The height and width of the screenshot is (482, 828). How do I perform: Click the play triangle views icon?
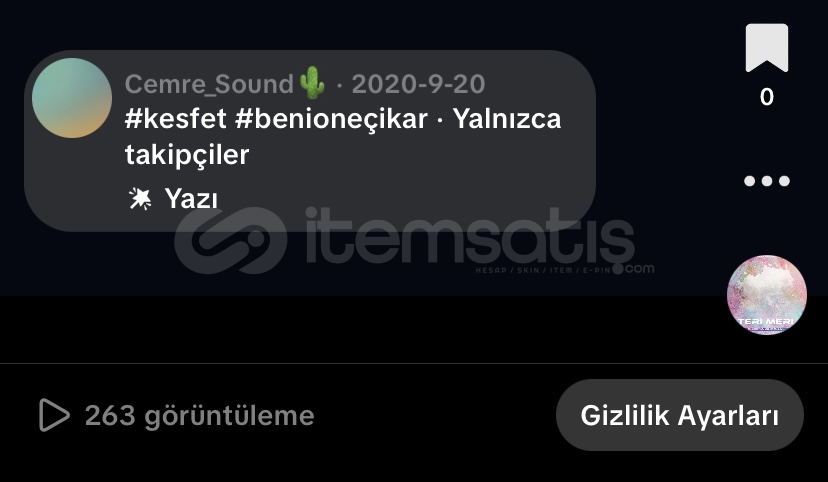54,415
